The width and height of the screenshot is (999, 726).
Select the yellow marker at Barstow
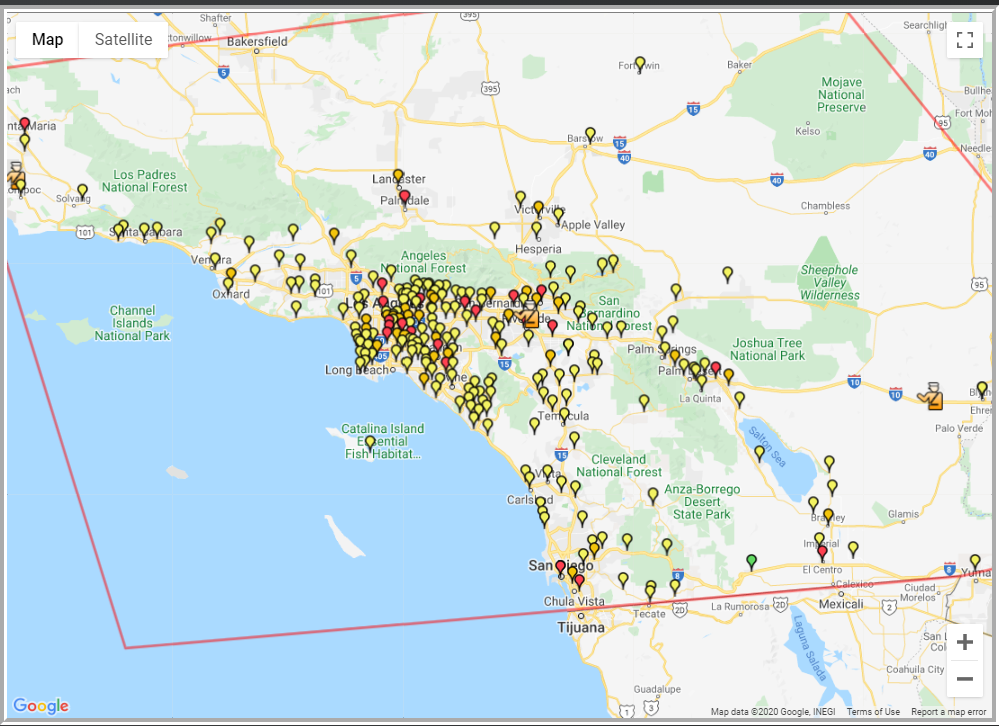[x=591, y=136]
